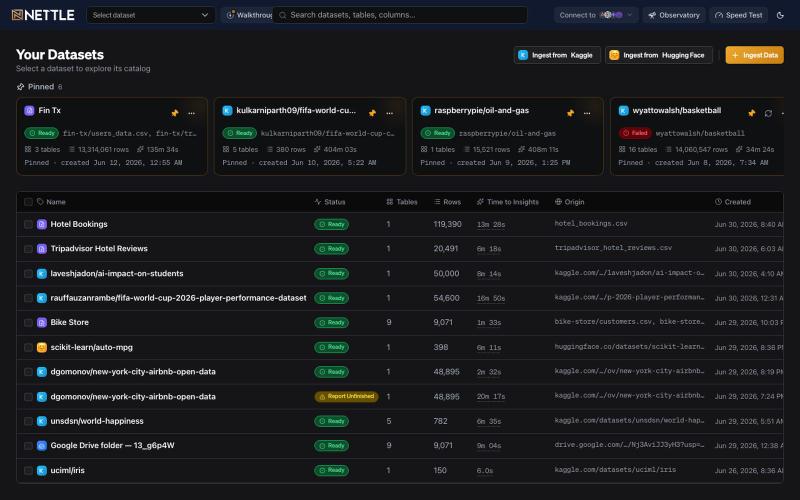The width and height of the screenshot is (800, 500).
Task: Open the Observatory page
Action: point(674,15)
